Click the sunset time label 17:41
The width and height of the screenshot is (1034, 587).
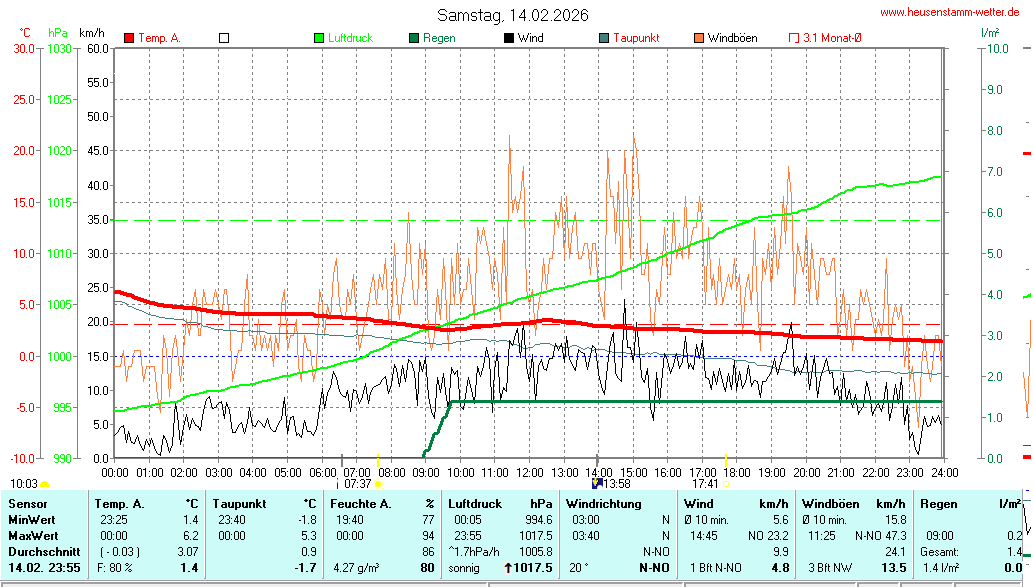click(706, 484)
